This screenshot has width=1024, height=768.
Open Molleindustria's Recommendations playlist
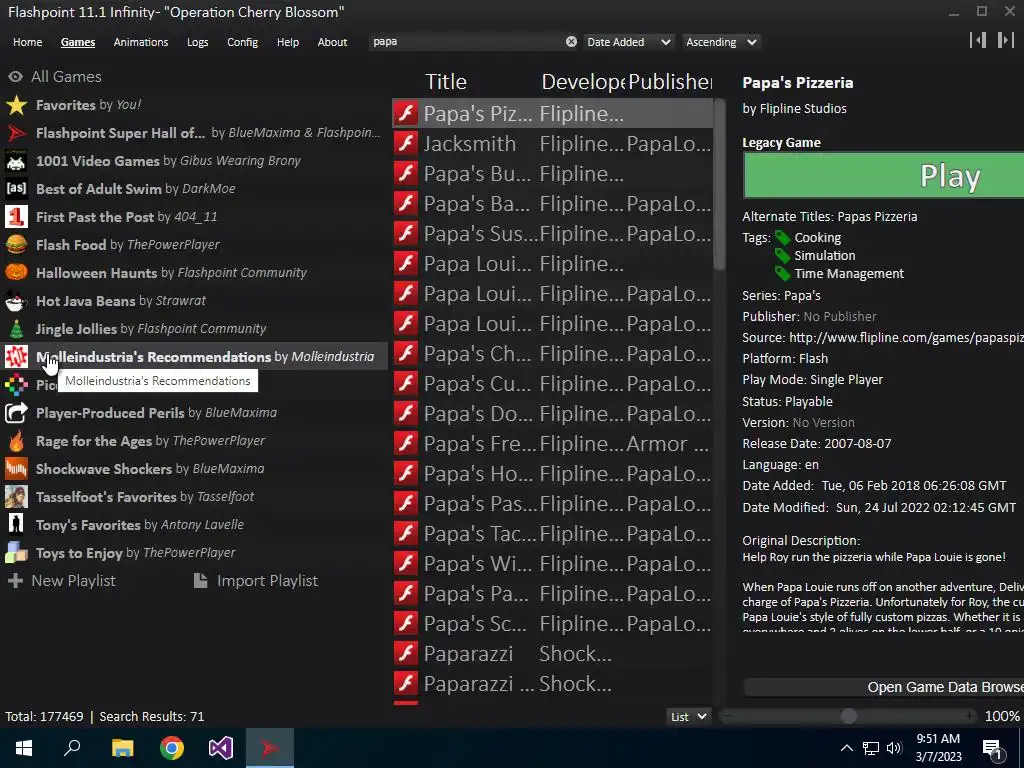tap(194, 357)
